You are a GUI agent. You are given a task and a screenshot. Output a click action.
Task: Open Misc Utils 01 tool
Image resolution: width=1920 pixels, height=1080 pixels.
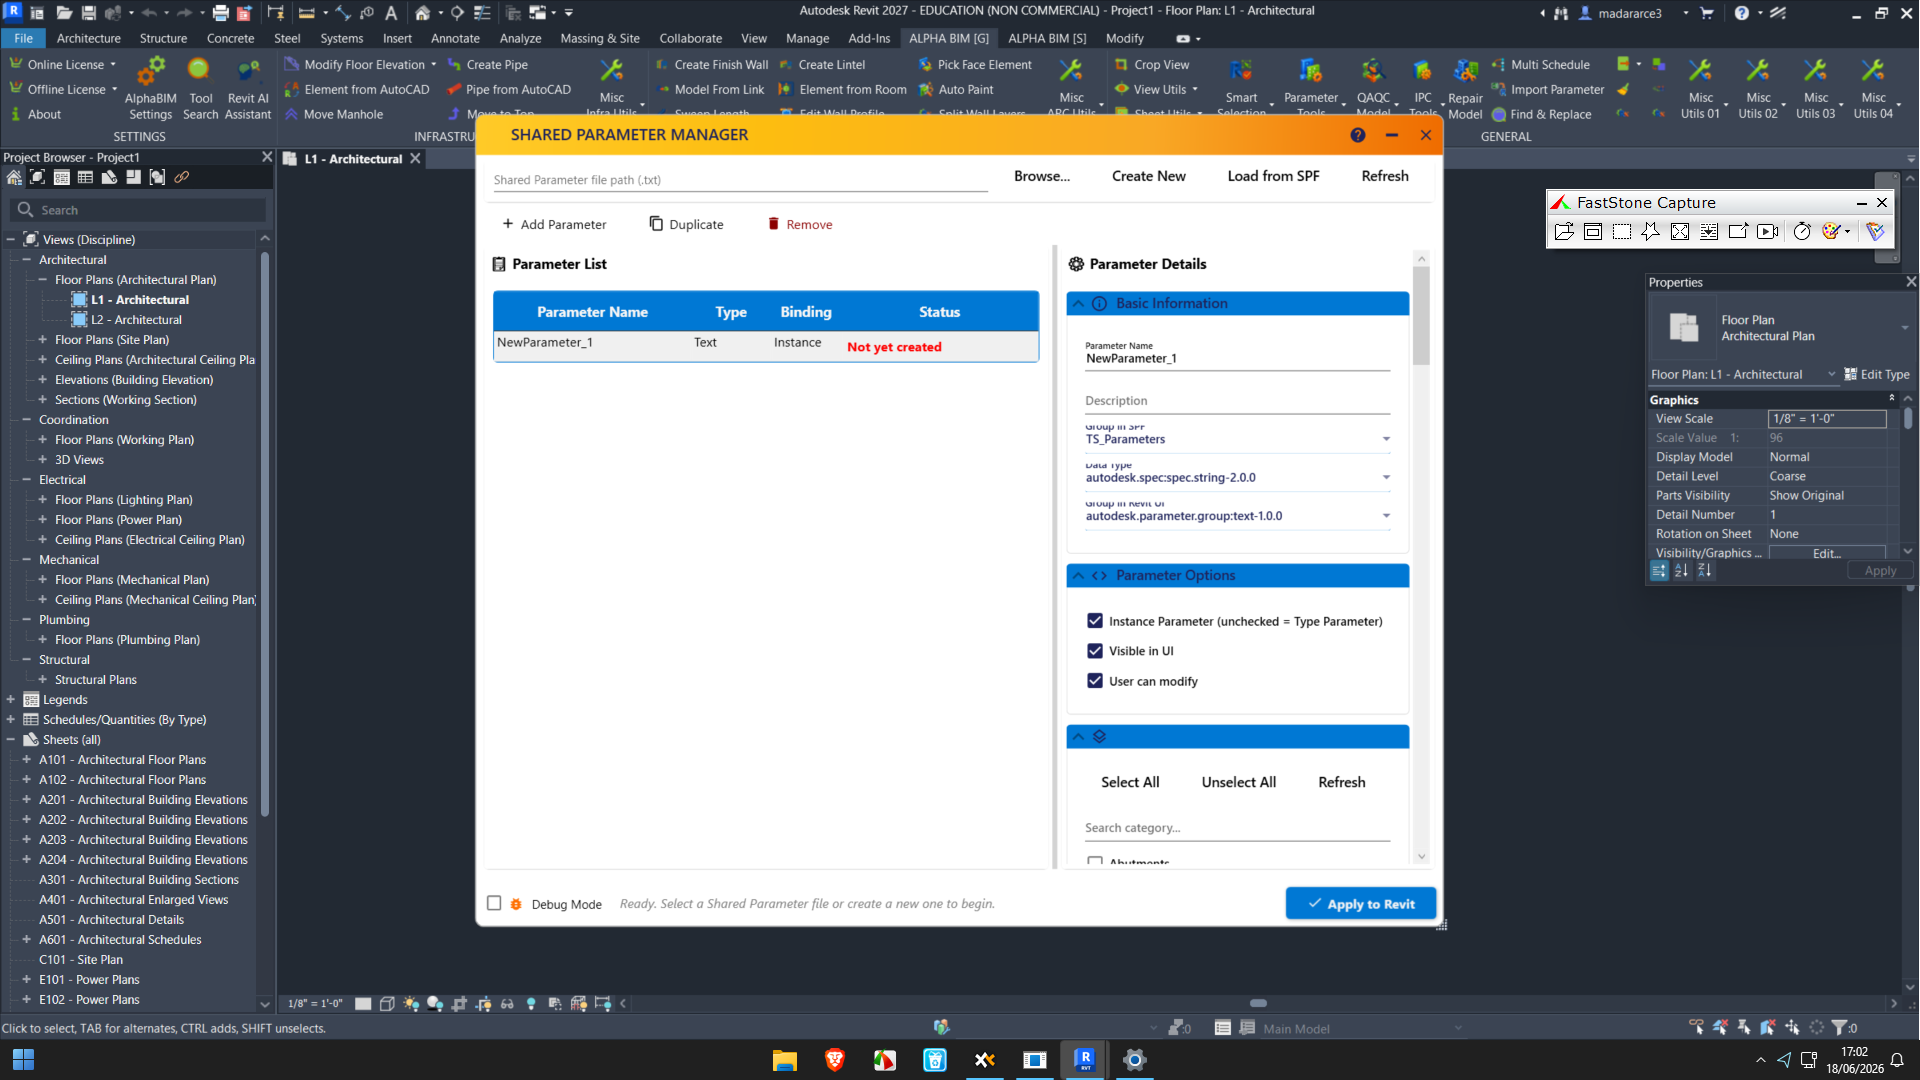(x=1700, y=88)
